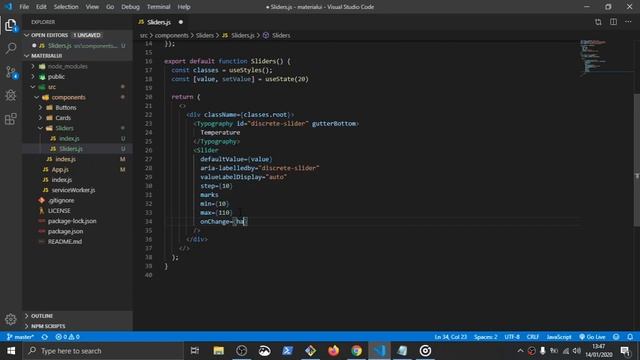Split the editor to the right
The width and height of the screenshot is (640, 360).
(613, 22)
